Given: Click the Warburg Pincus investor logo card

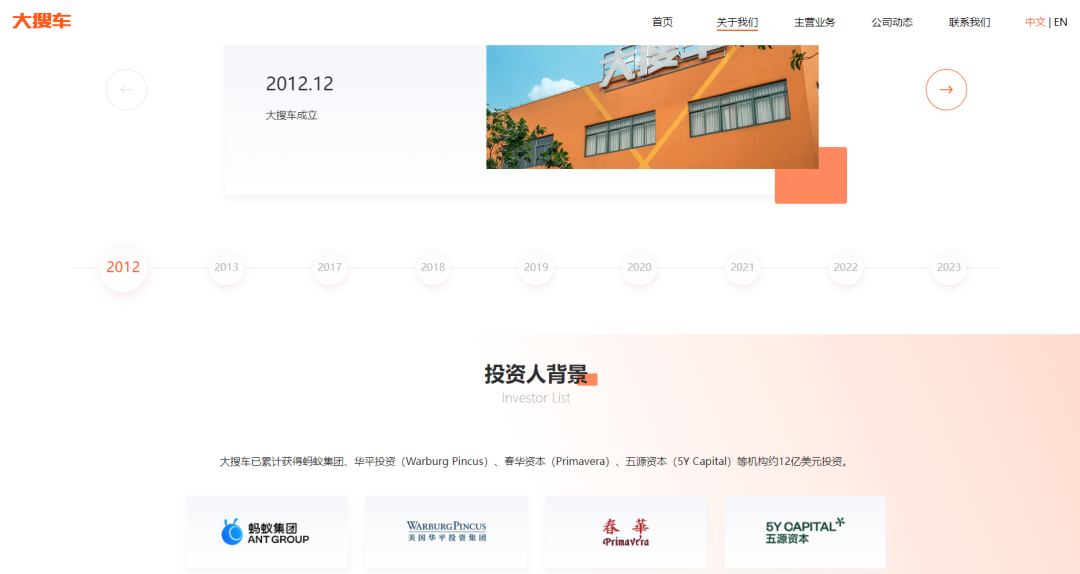Looking at the screenshot, I should pyautogui.click(x=446, y=532).
